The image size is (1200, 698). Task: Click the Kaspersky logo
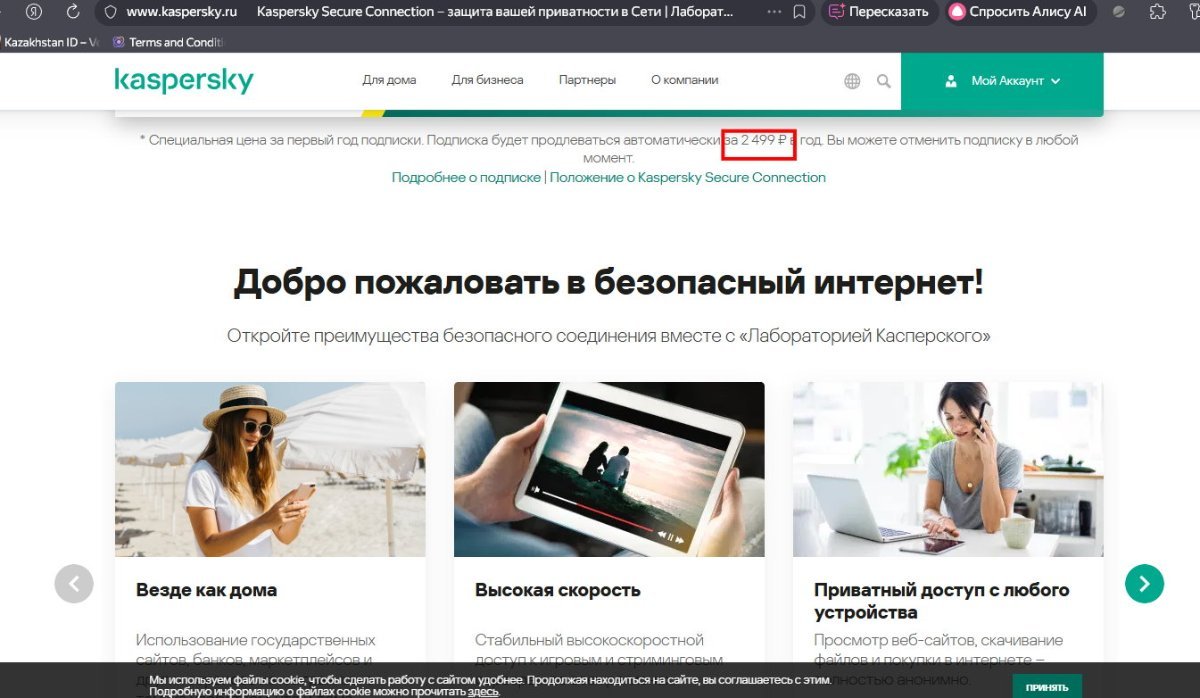[184, 81]
